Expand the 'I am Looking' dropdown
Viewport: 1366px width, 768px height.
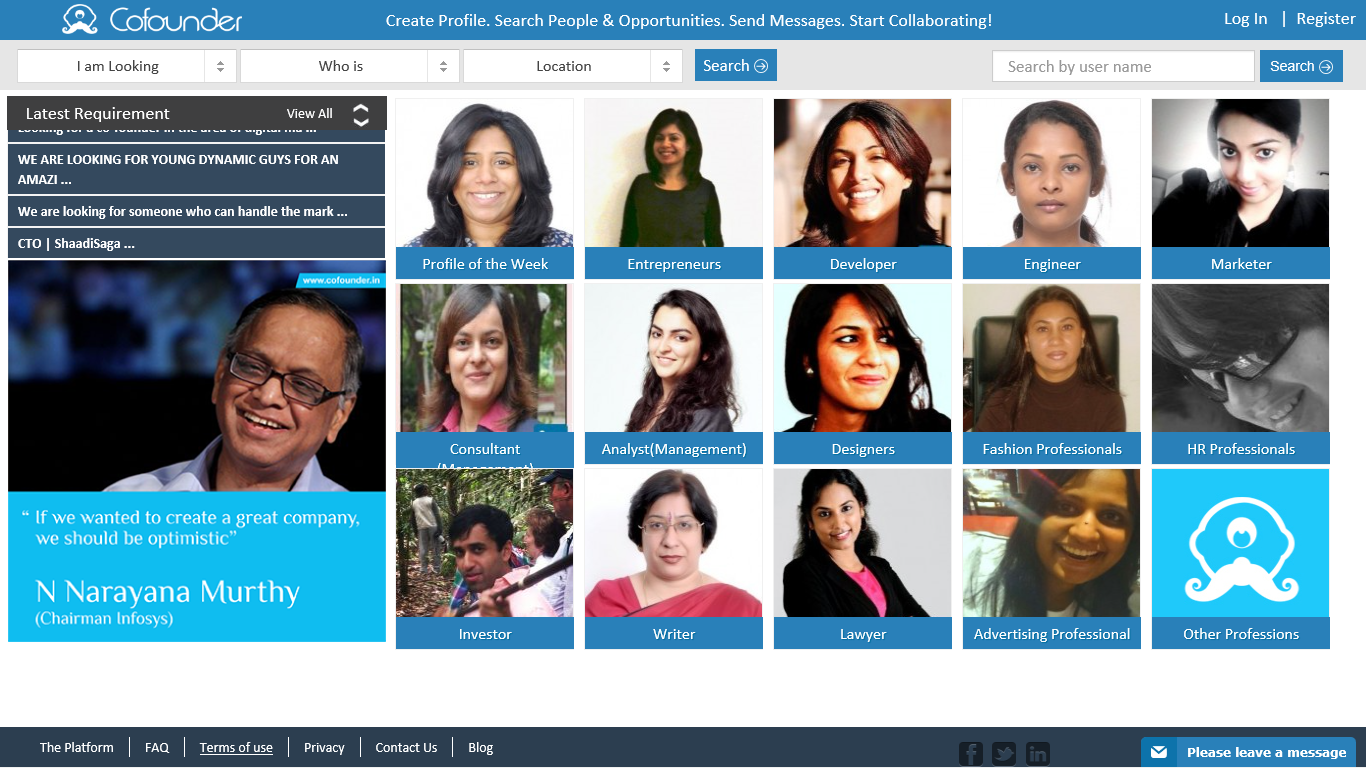click(x=127, y=66)
